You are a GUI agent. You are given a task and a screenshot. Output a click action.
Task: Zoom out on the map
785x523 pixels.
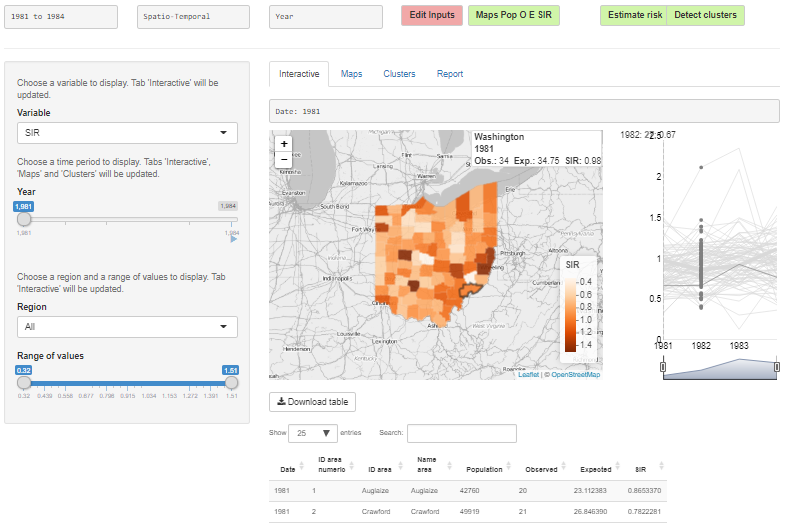point(284,160)
